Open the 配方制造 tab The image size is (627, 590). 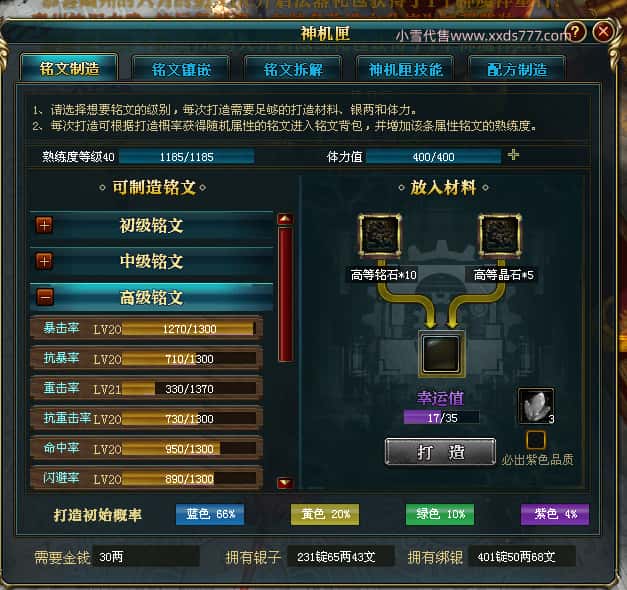[517, 69]
